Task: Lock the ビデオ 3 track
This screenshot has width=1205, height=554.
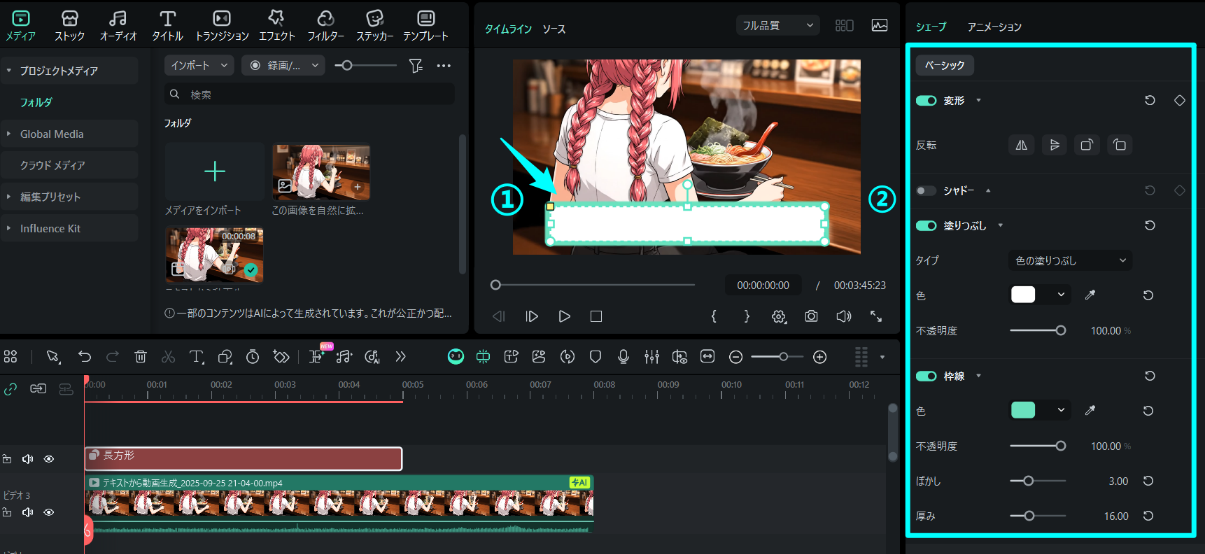Action: (7, 512)
